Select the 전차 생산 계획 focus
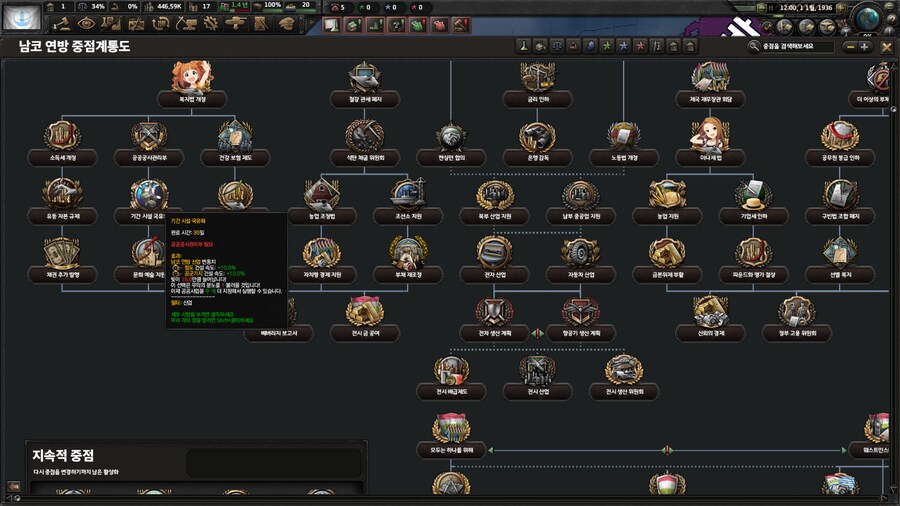Screen dimensions: 900x506 click(x=494, y=312)
